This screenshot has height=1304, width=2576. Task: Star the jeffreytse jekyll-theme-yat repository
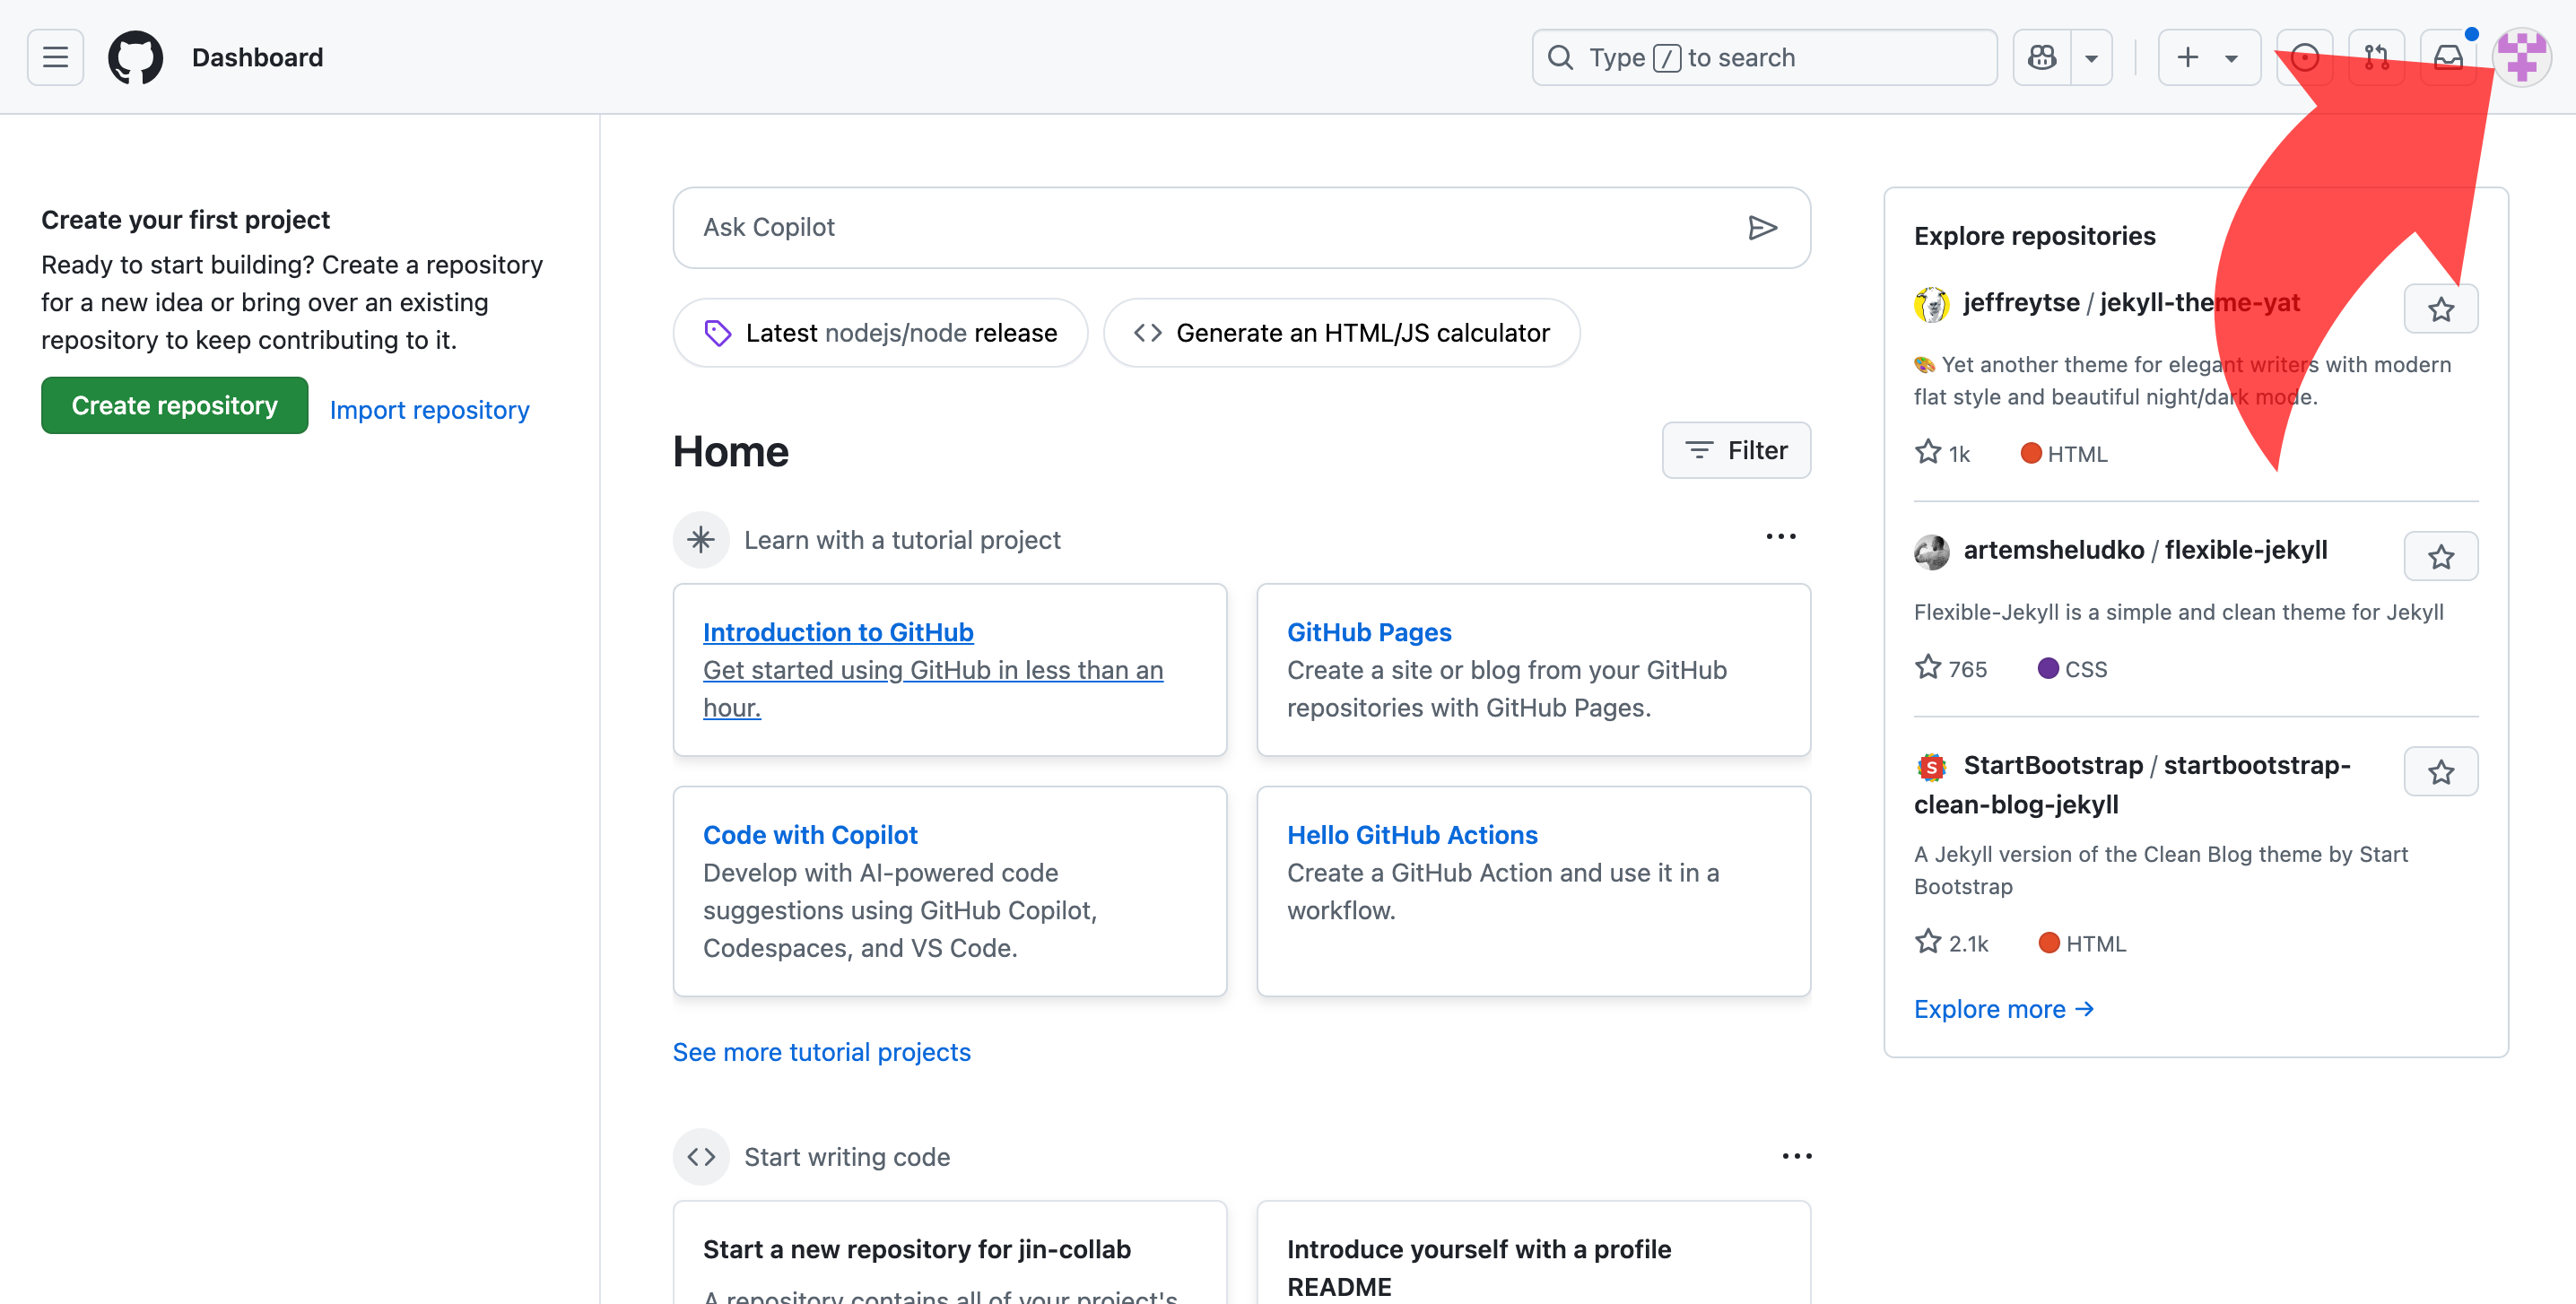[2440, 309]
